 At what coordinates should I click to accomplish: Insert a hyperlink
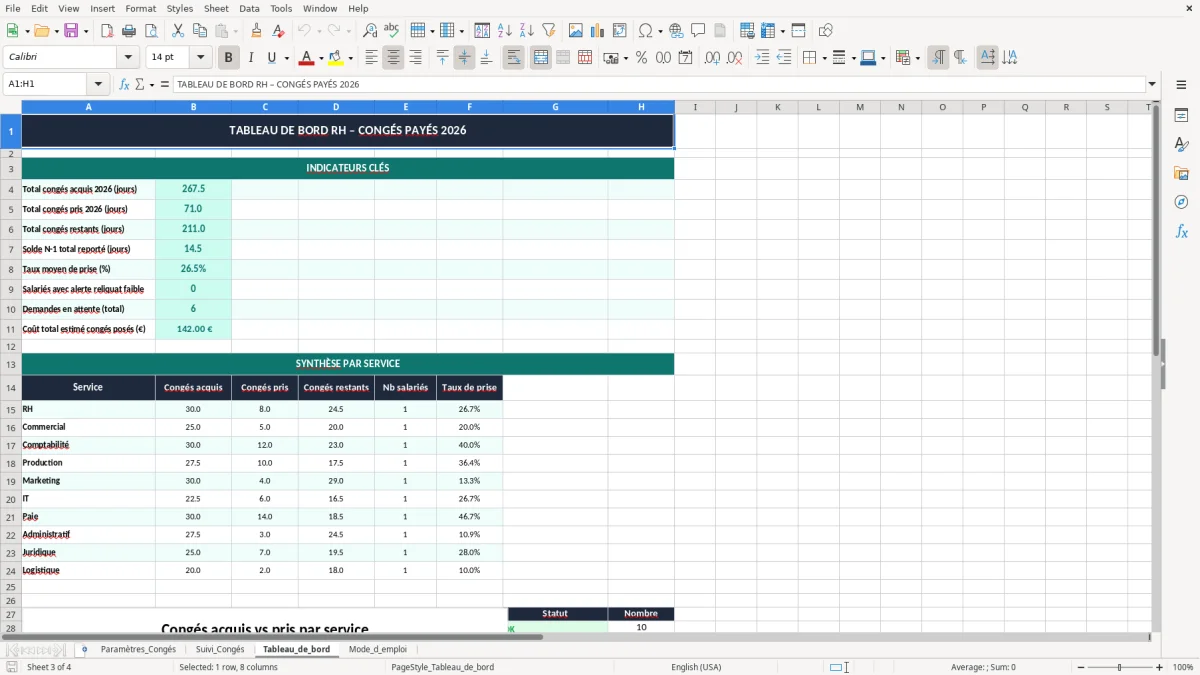676,31
